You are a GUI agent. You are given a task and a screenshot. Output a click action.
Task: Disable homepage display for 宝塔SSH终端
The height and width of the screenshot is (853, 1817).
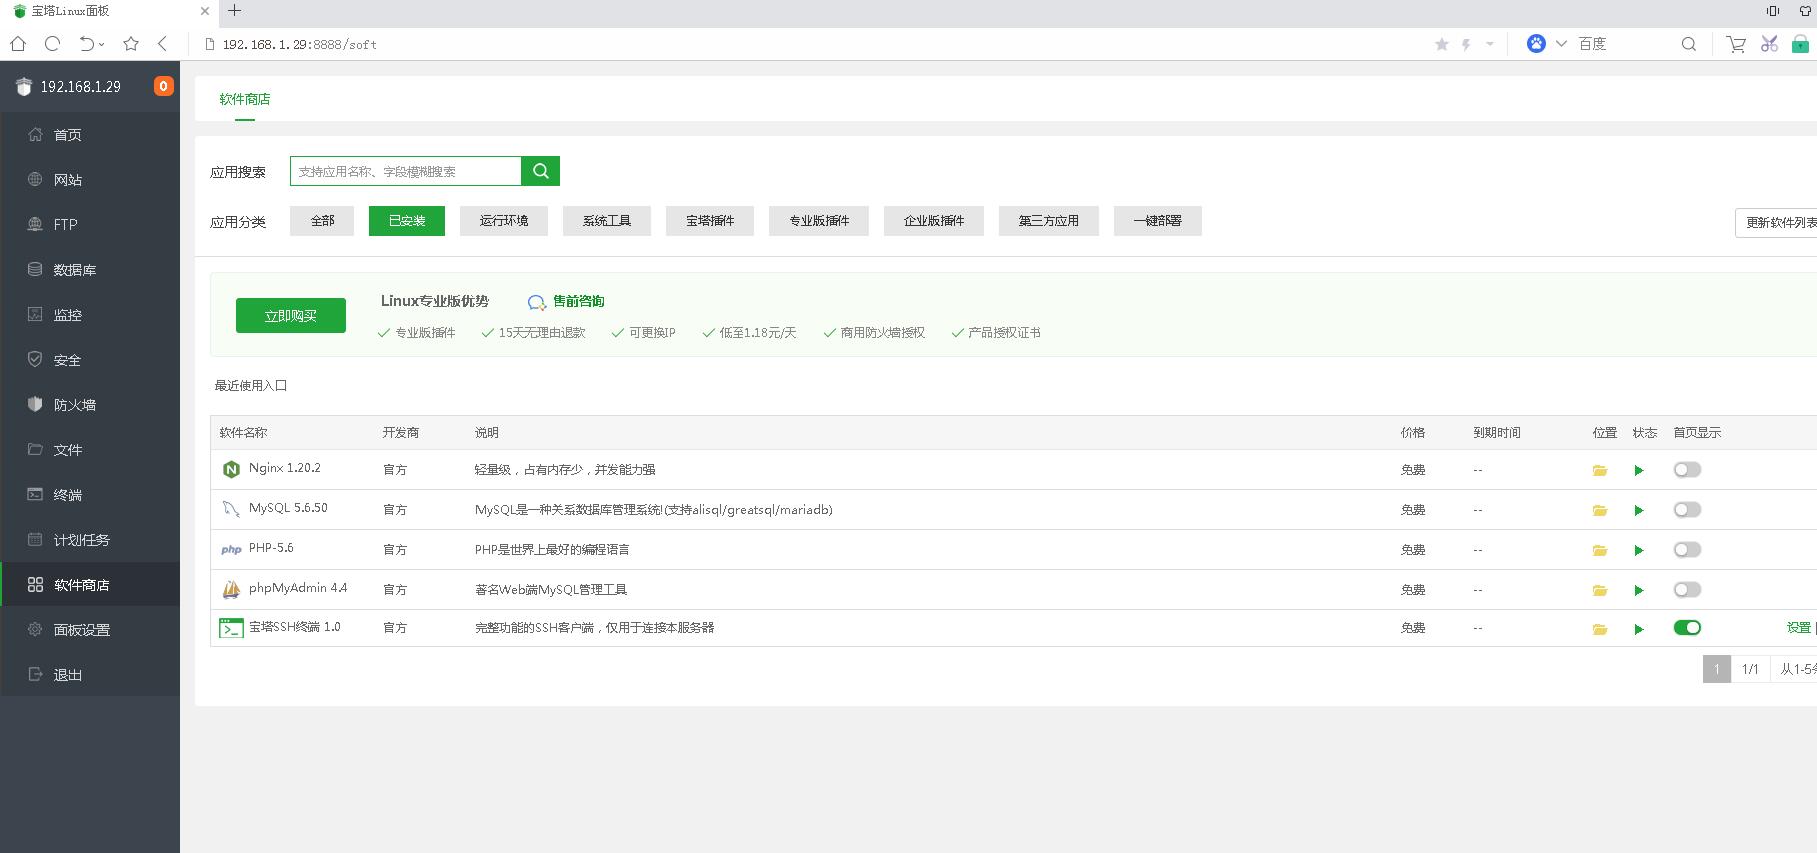tap(1687, 628)
